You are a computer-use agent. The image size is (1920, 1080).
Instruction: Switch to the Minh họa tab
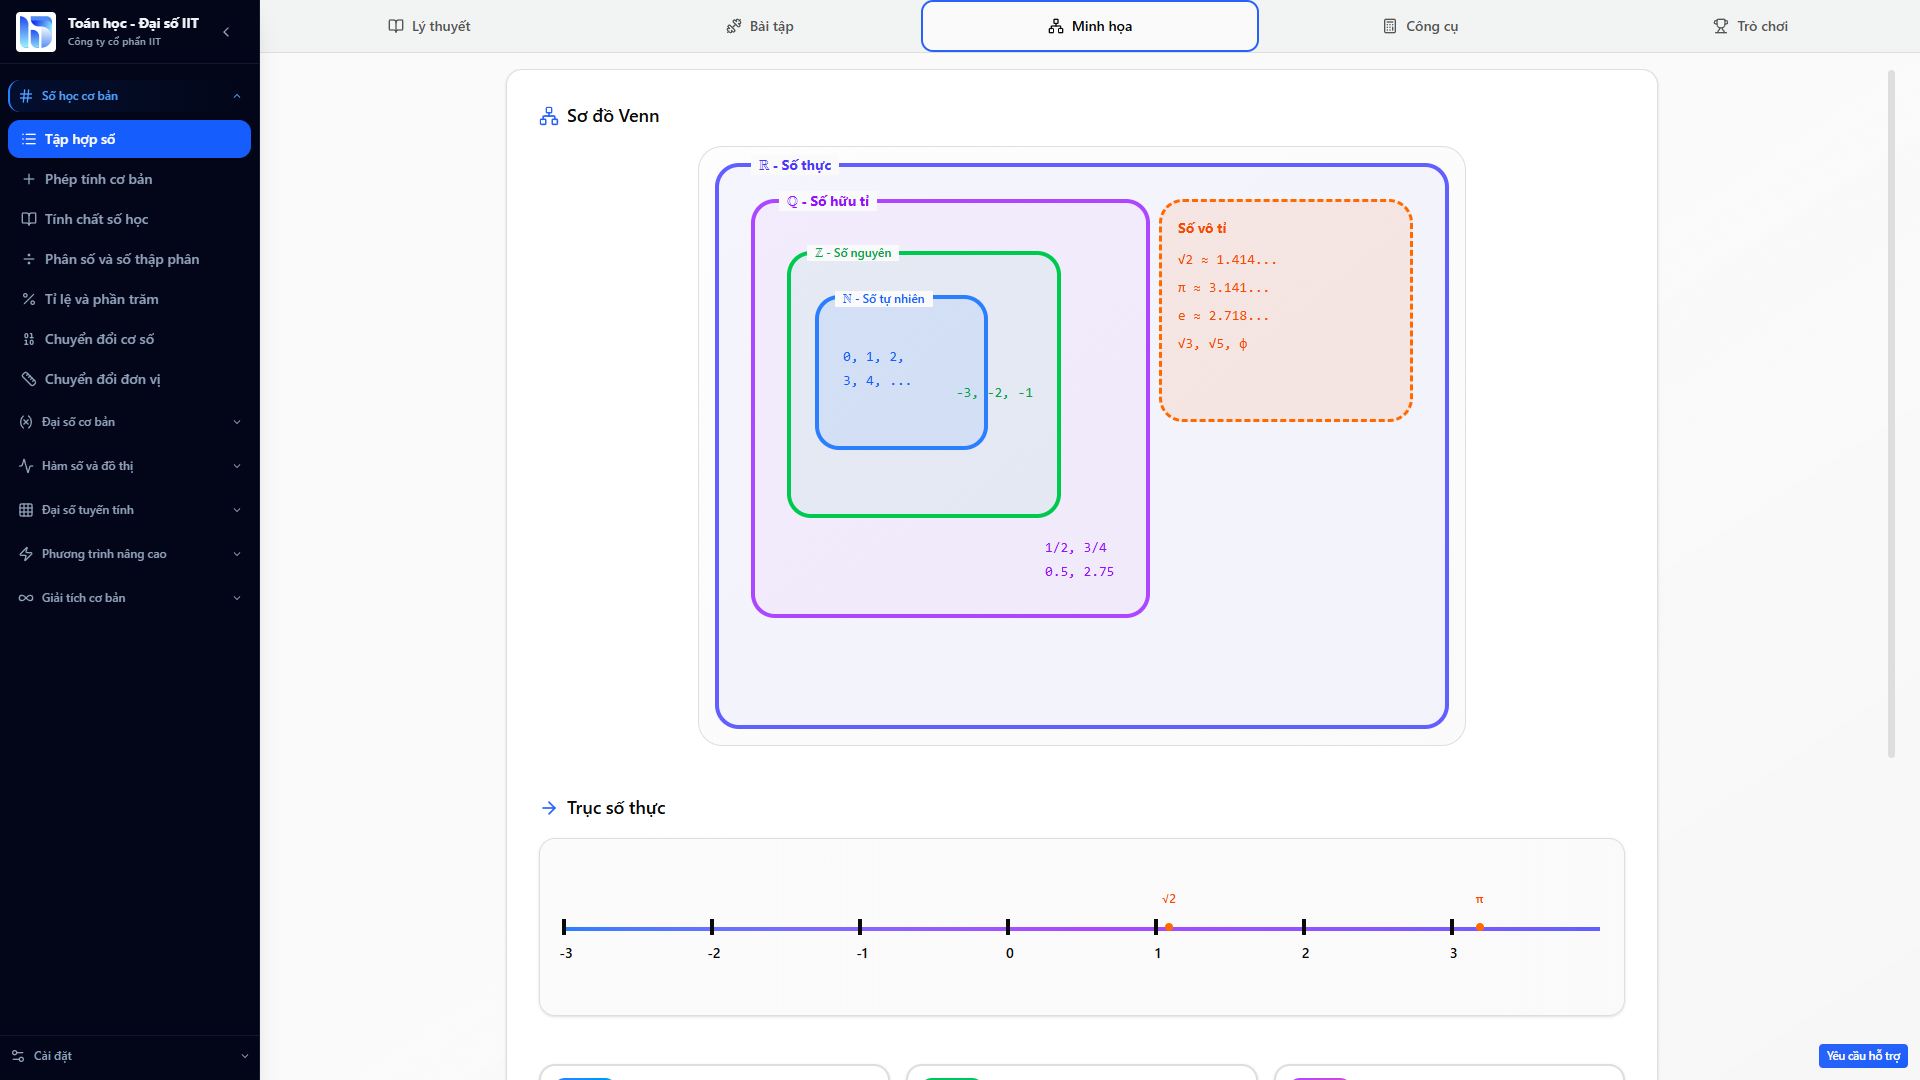click(1089, 26)
